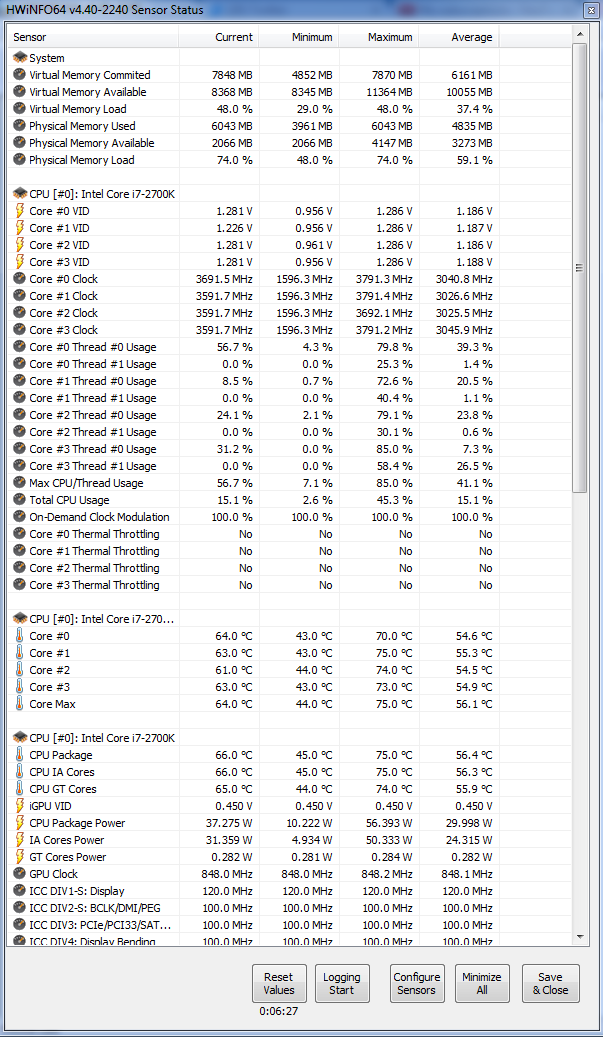Screen dimensions: 603x1037
Task: Click the thermometer icon beside CPU Package
Action: click(19, 755)
